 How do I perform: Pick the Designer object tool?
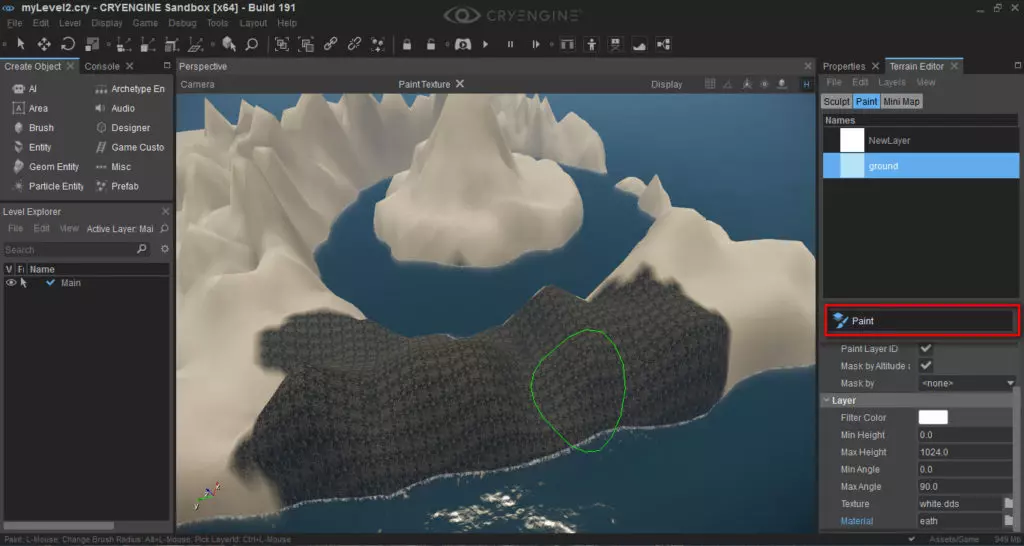(130, 128)
